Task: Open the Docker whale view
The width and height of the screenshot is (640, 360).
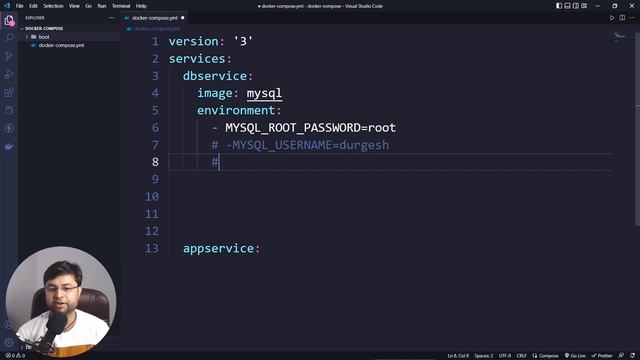Action: tap(9, 147)
